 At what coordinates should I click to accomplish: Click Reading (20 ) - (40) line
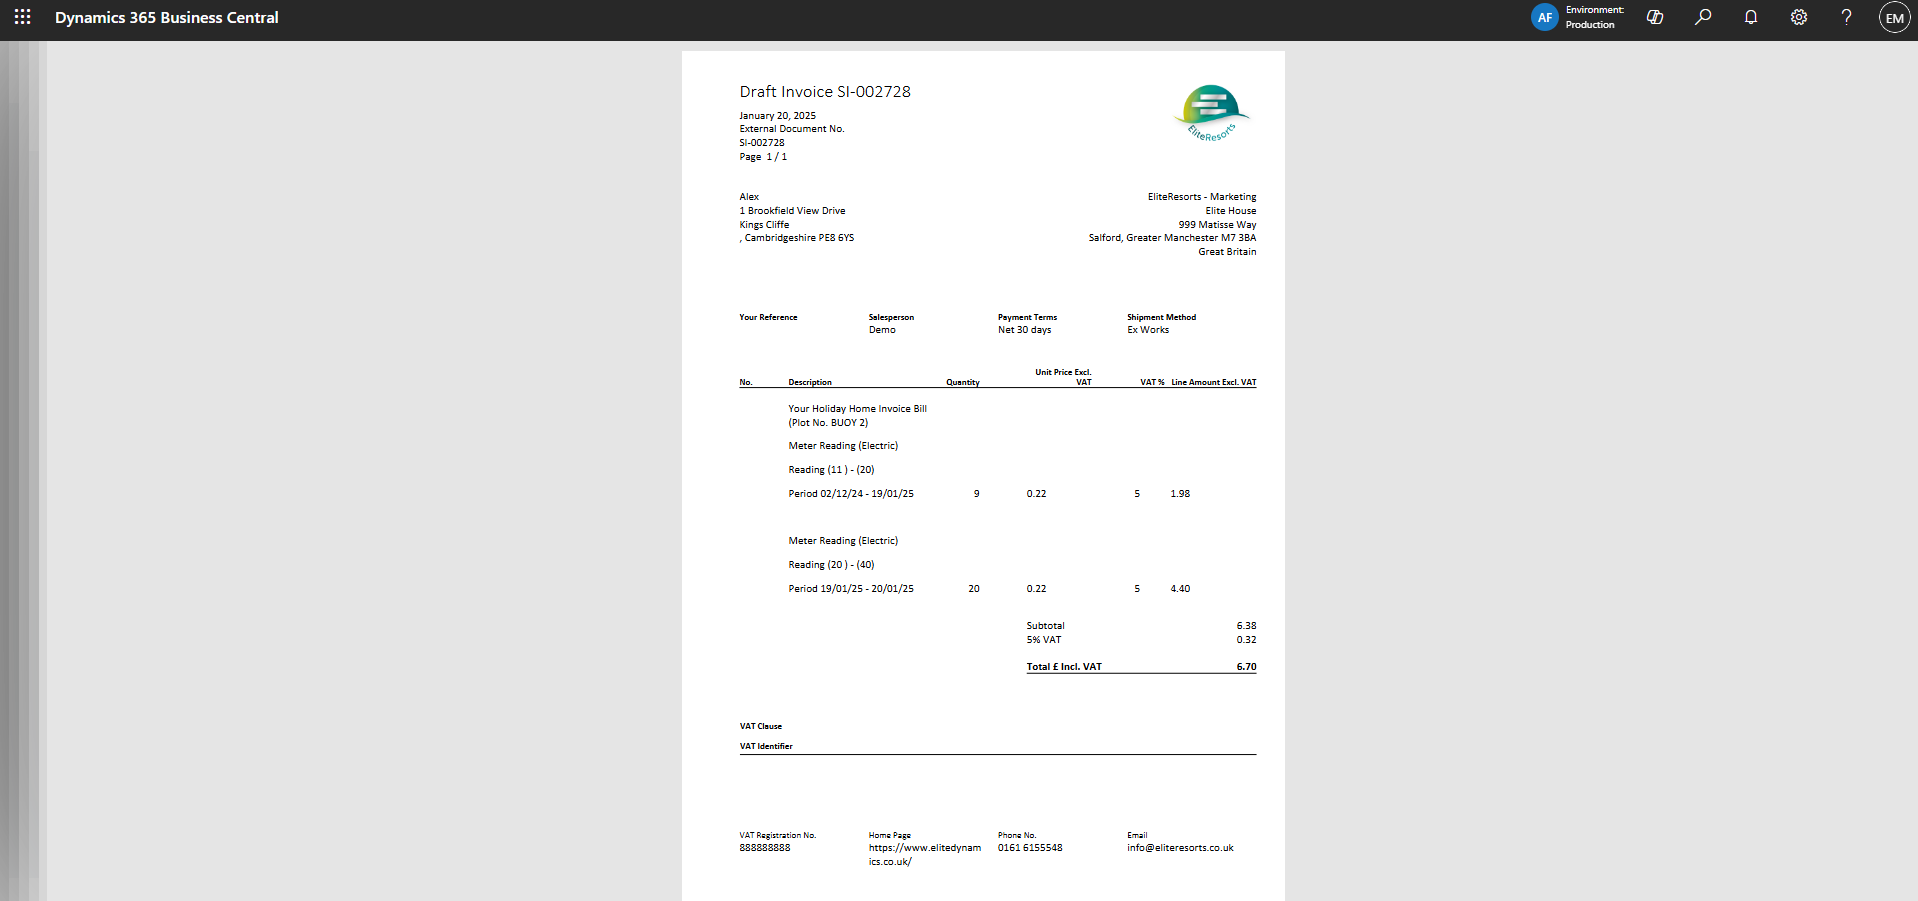click(831, 565)
